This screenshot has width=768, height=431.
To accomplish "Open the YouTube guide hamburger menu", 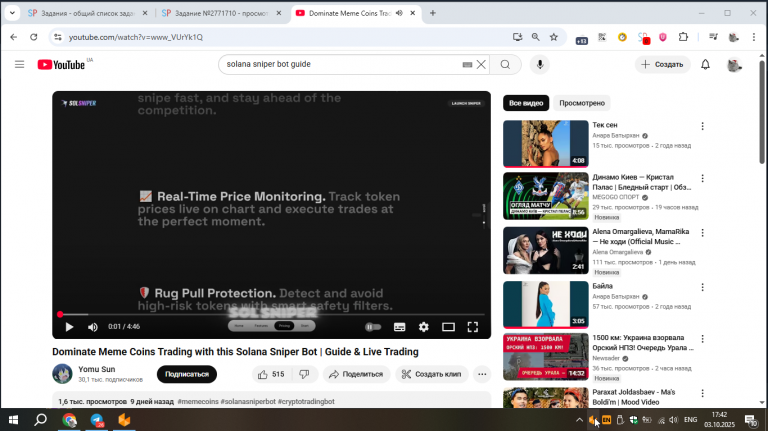I will [19, 64].
